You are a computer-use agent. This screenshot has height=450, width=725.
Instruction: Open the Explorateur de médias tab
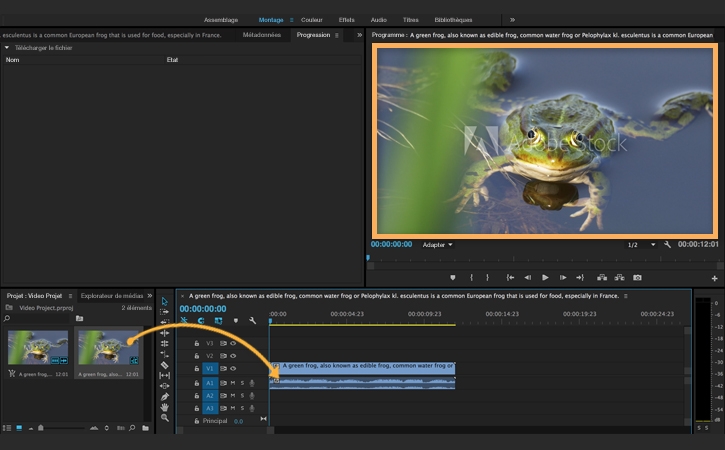111,296
